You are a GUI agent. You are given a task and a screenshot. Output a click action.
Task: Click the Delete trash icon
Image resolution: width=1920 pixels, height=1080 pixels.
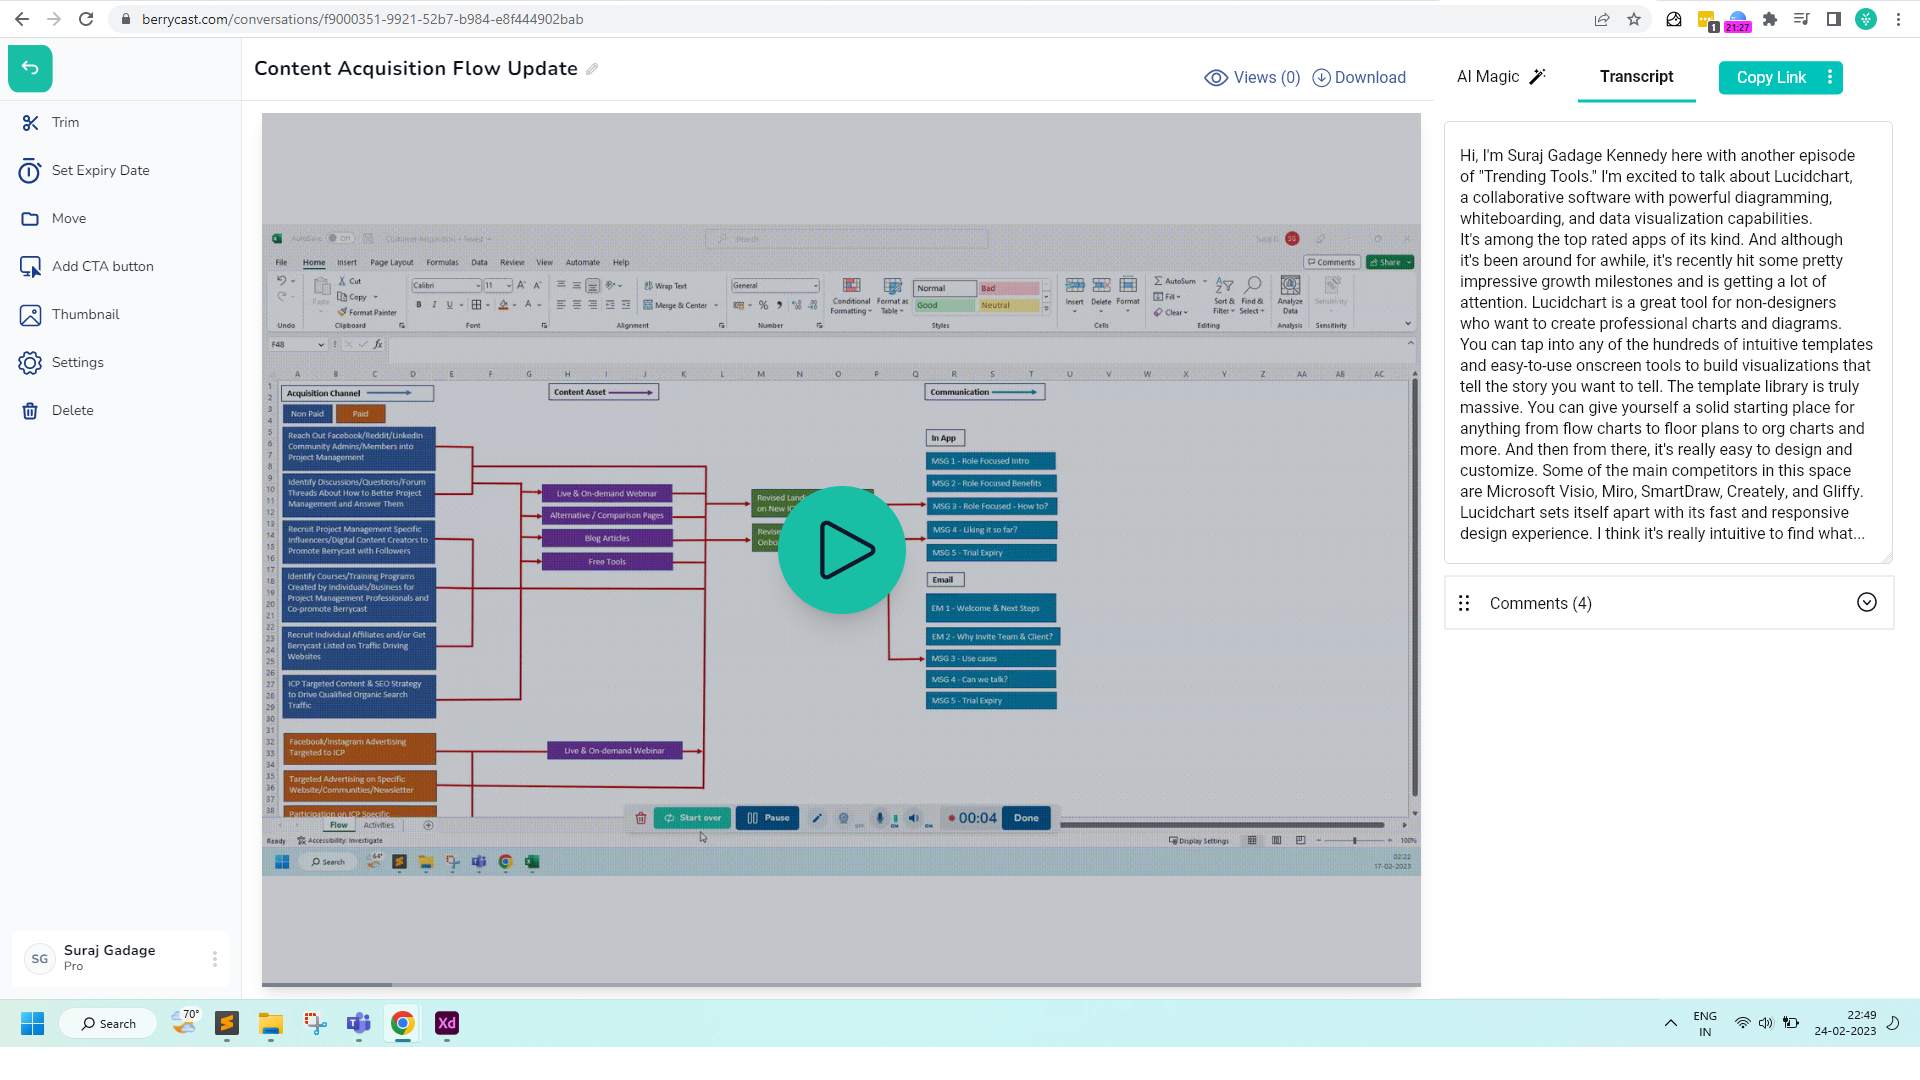tap(31, 411)
